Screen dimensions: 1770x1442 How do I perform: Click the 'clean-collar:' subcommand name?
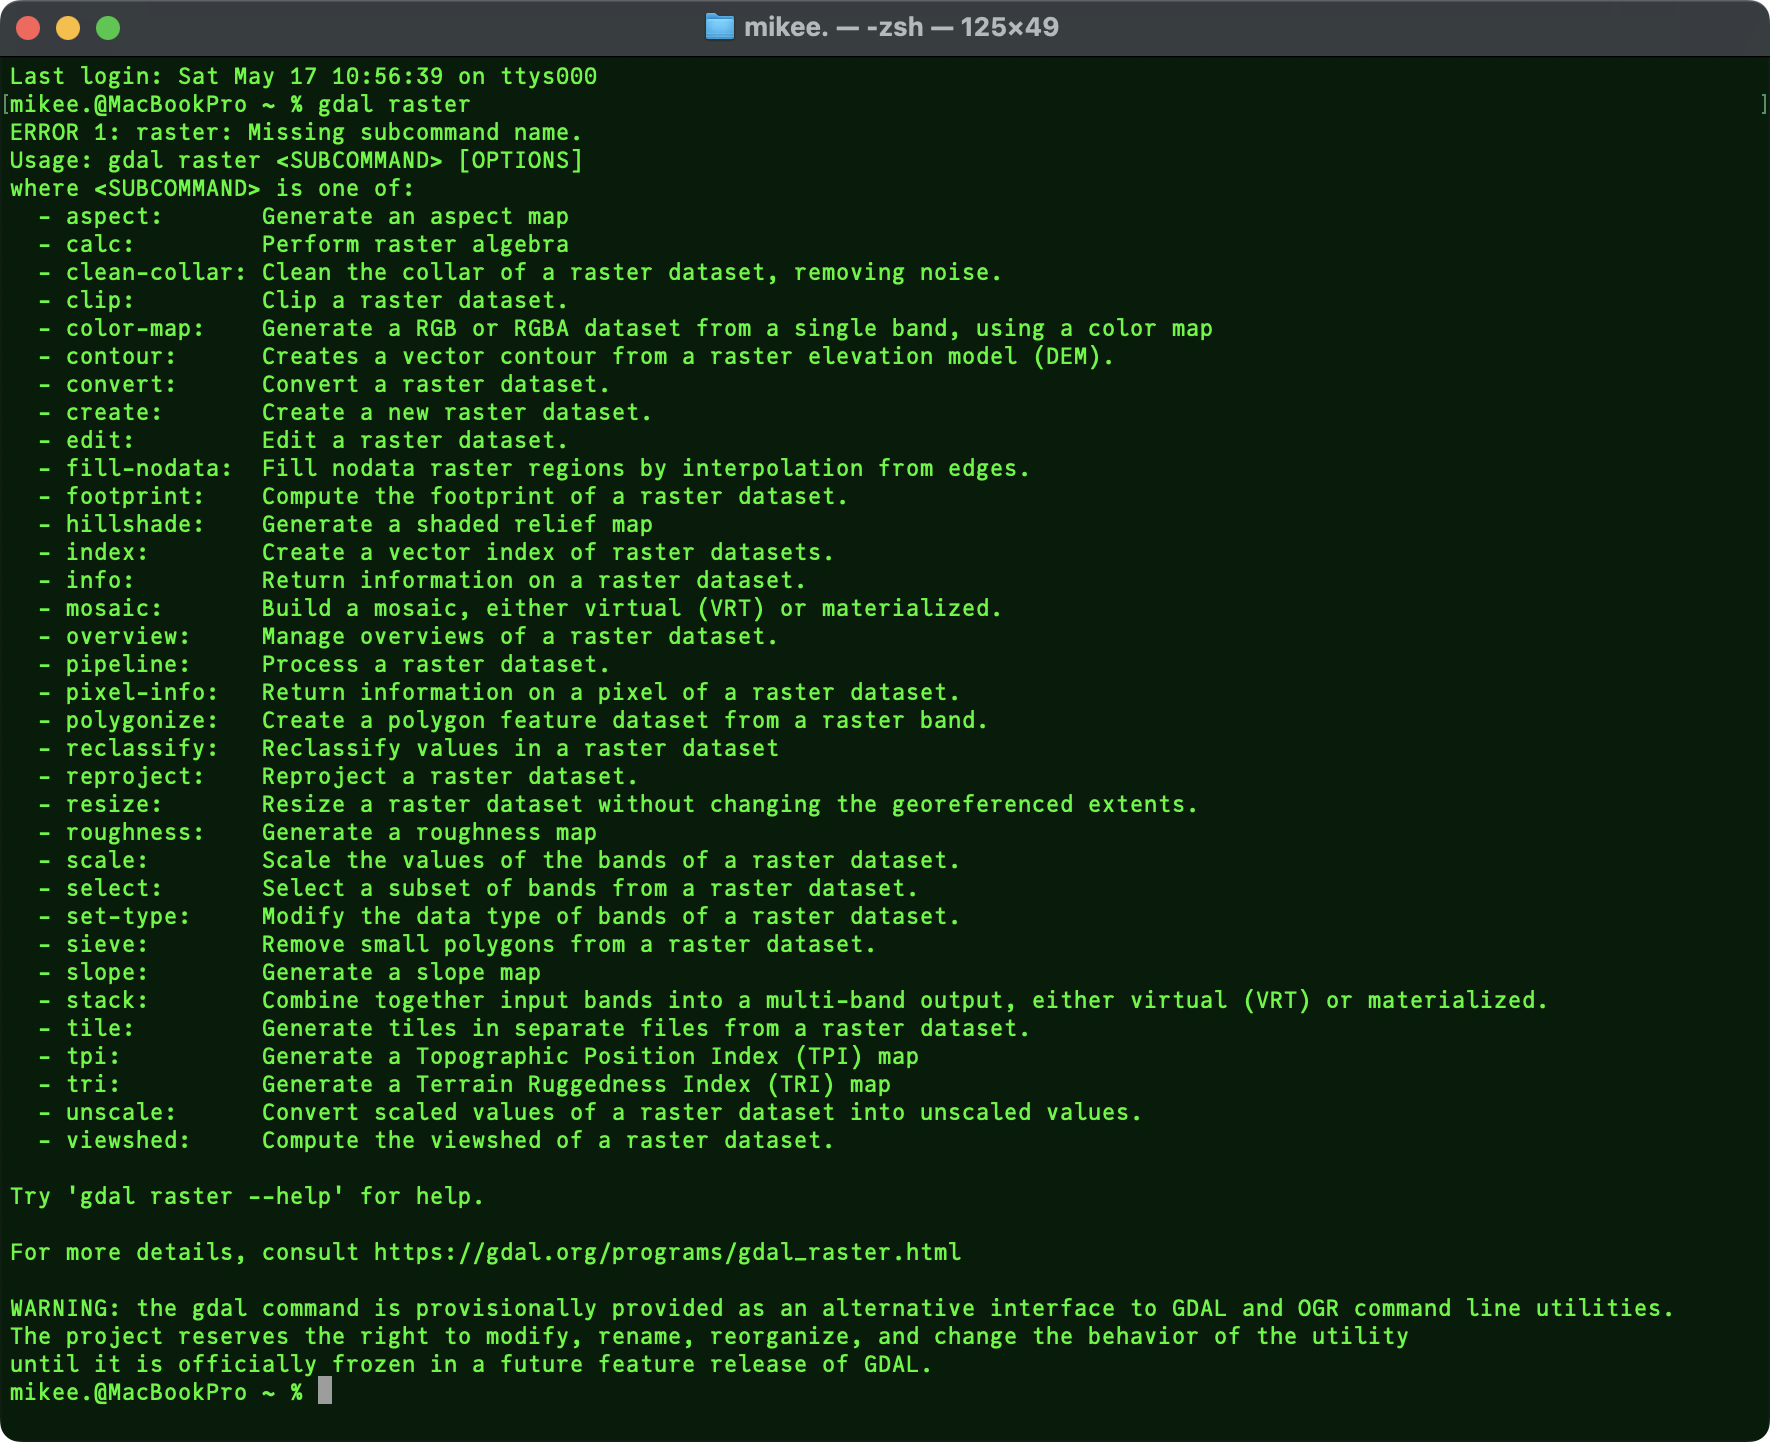(x=156, y=272)
